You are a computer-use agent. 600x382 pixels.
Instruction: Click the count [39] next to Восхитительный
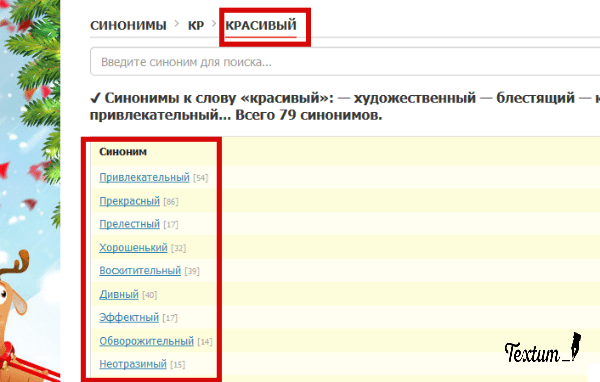[192, 271]
